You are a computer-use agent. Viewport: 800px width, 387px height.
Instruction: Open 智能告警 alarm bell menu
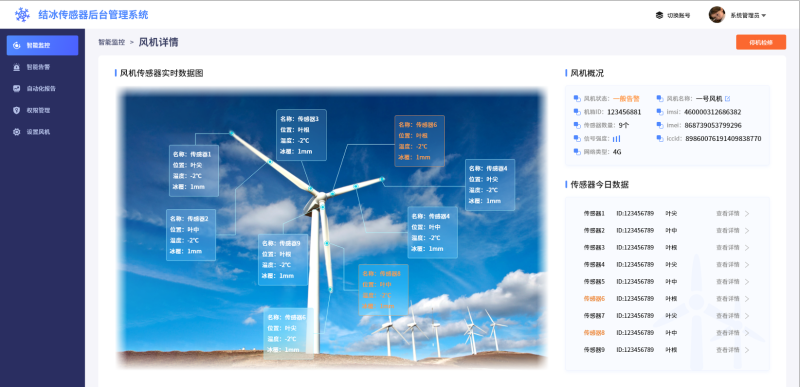[x=16, y=66]
